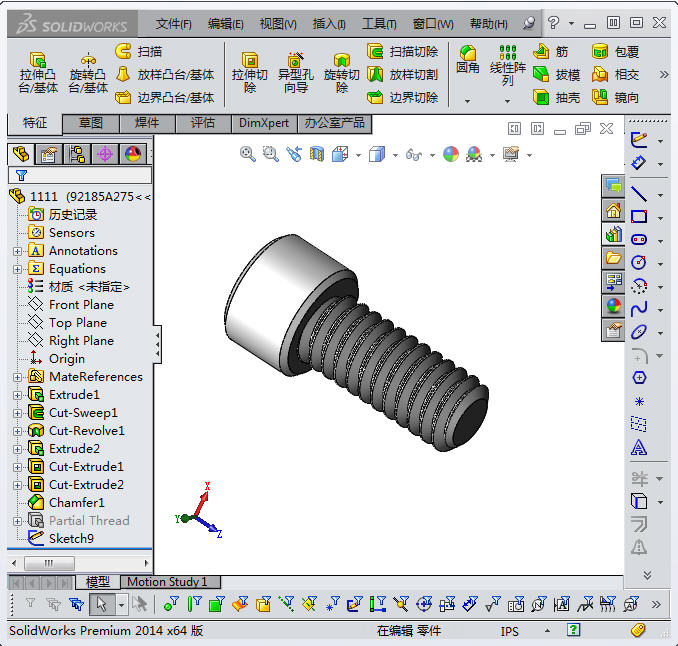678x646 pixels.
Task: Click the edit appearance color ball icon
Action: point(451,154)
